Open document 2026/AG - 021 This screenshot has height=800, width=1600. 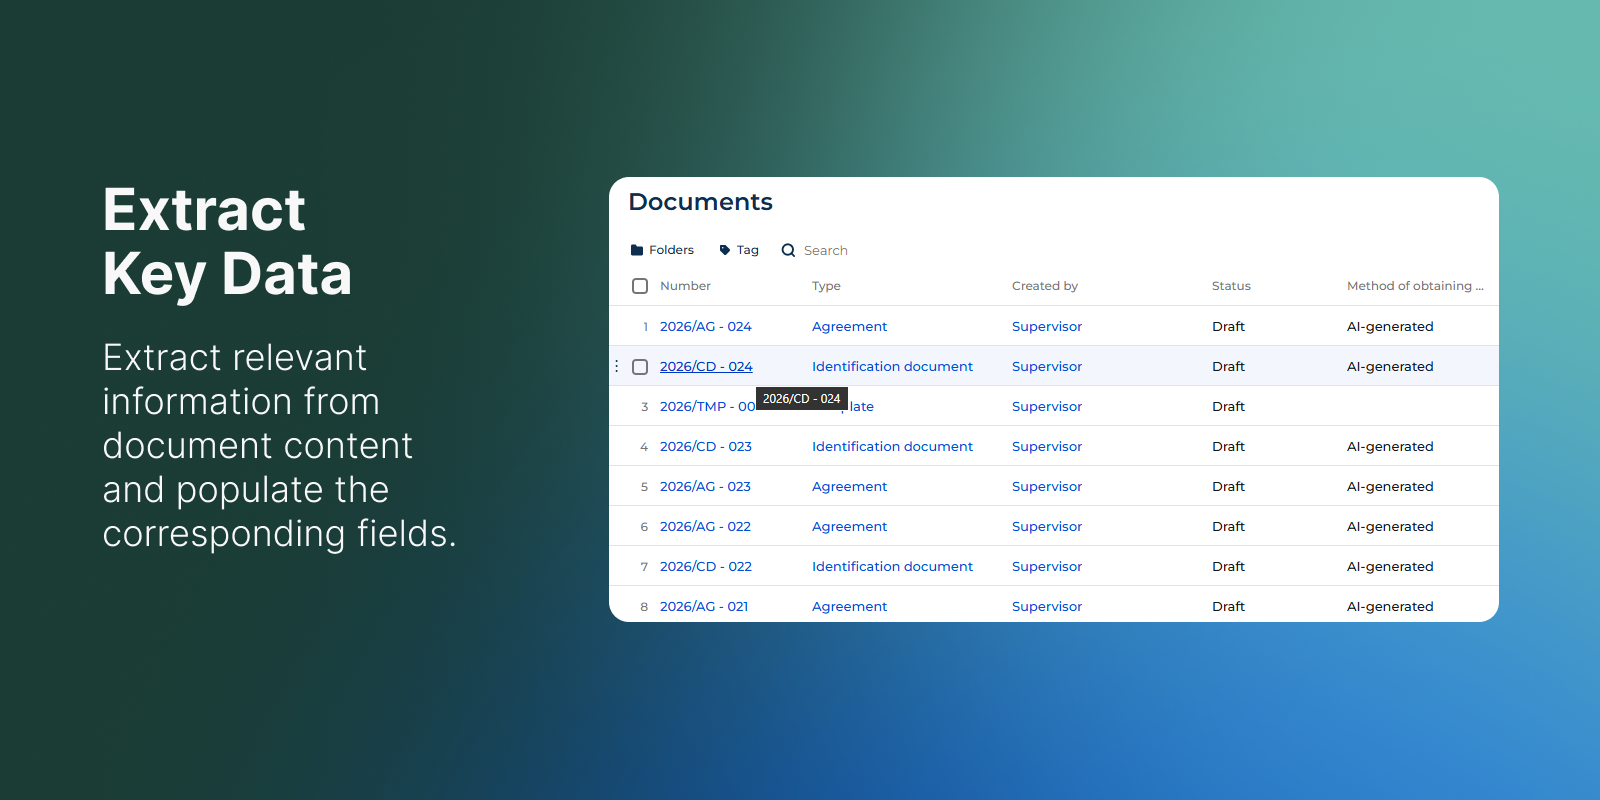pos(704,607)
